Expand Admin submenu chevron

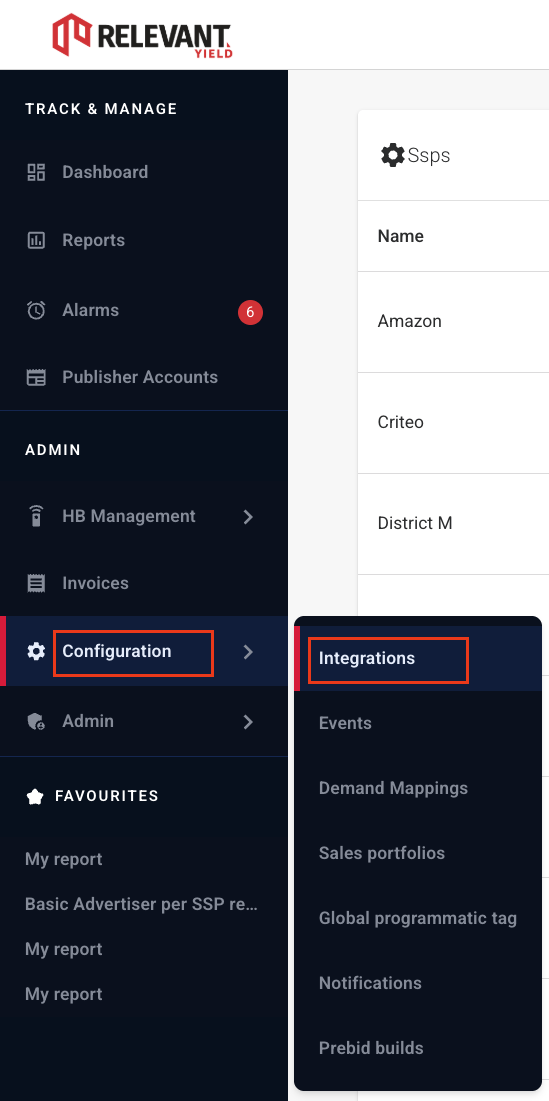coord(248,722)
